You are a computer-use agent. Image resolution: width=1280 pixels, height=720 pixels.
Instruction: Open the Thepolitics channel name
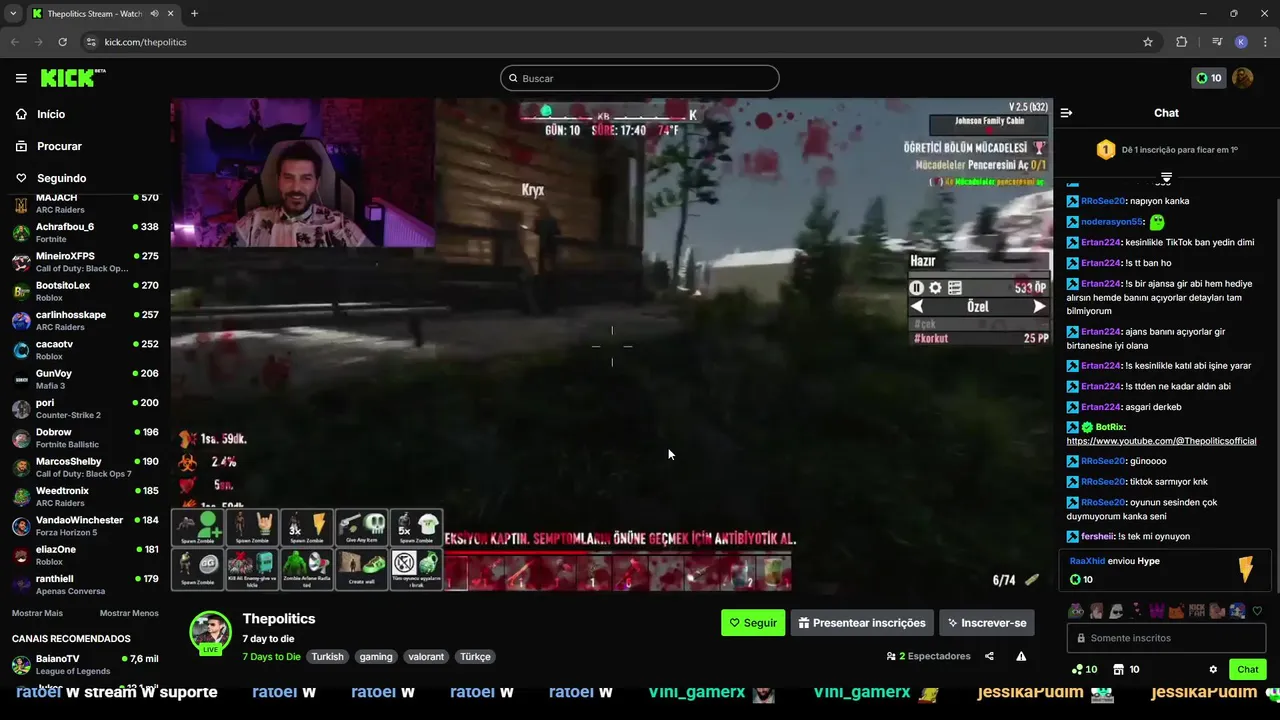coord(279,619)
